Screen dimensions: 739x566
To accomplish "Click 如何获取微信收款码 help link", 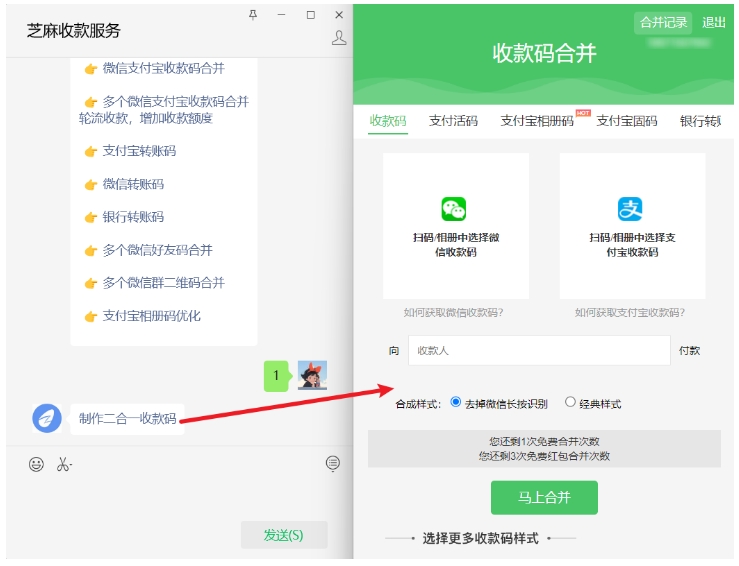I will [x=453, y=313].
